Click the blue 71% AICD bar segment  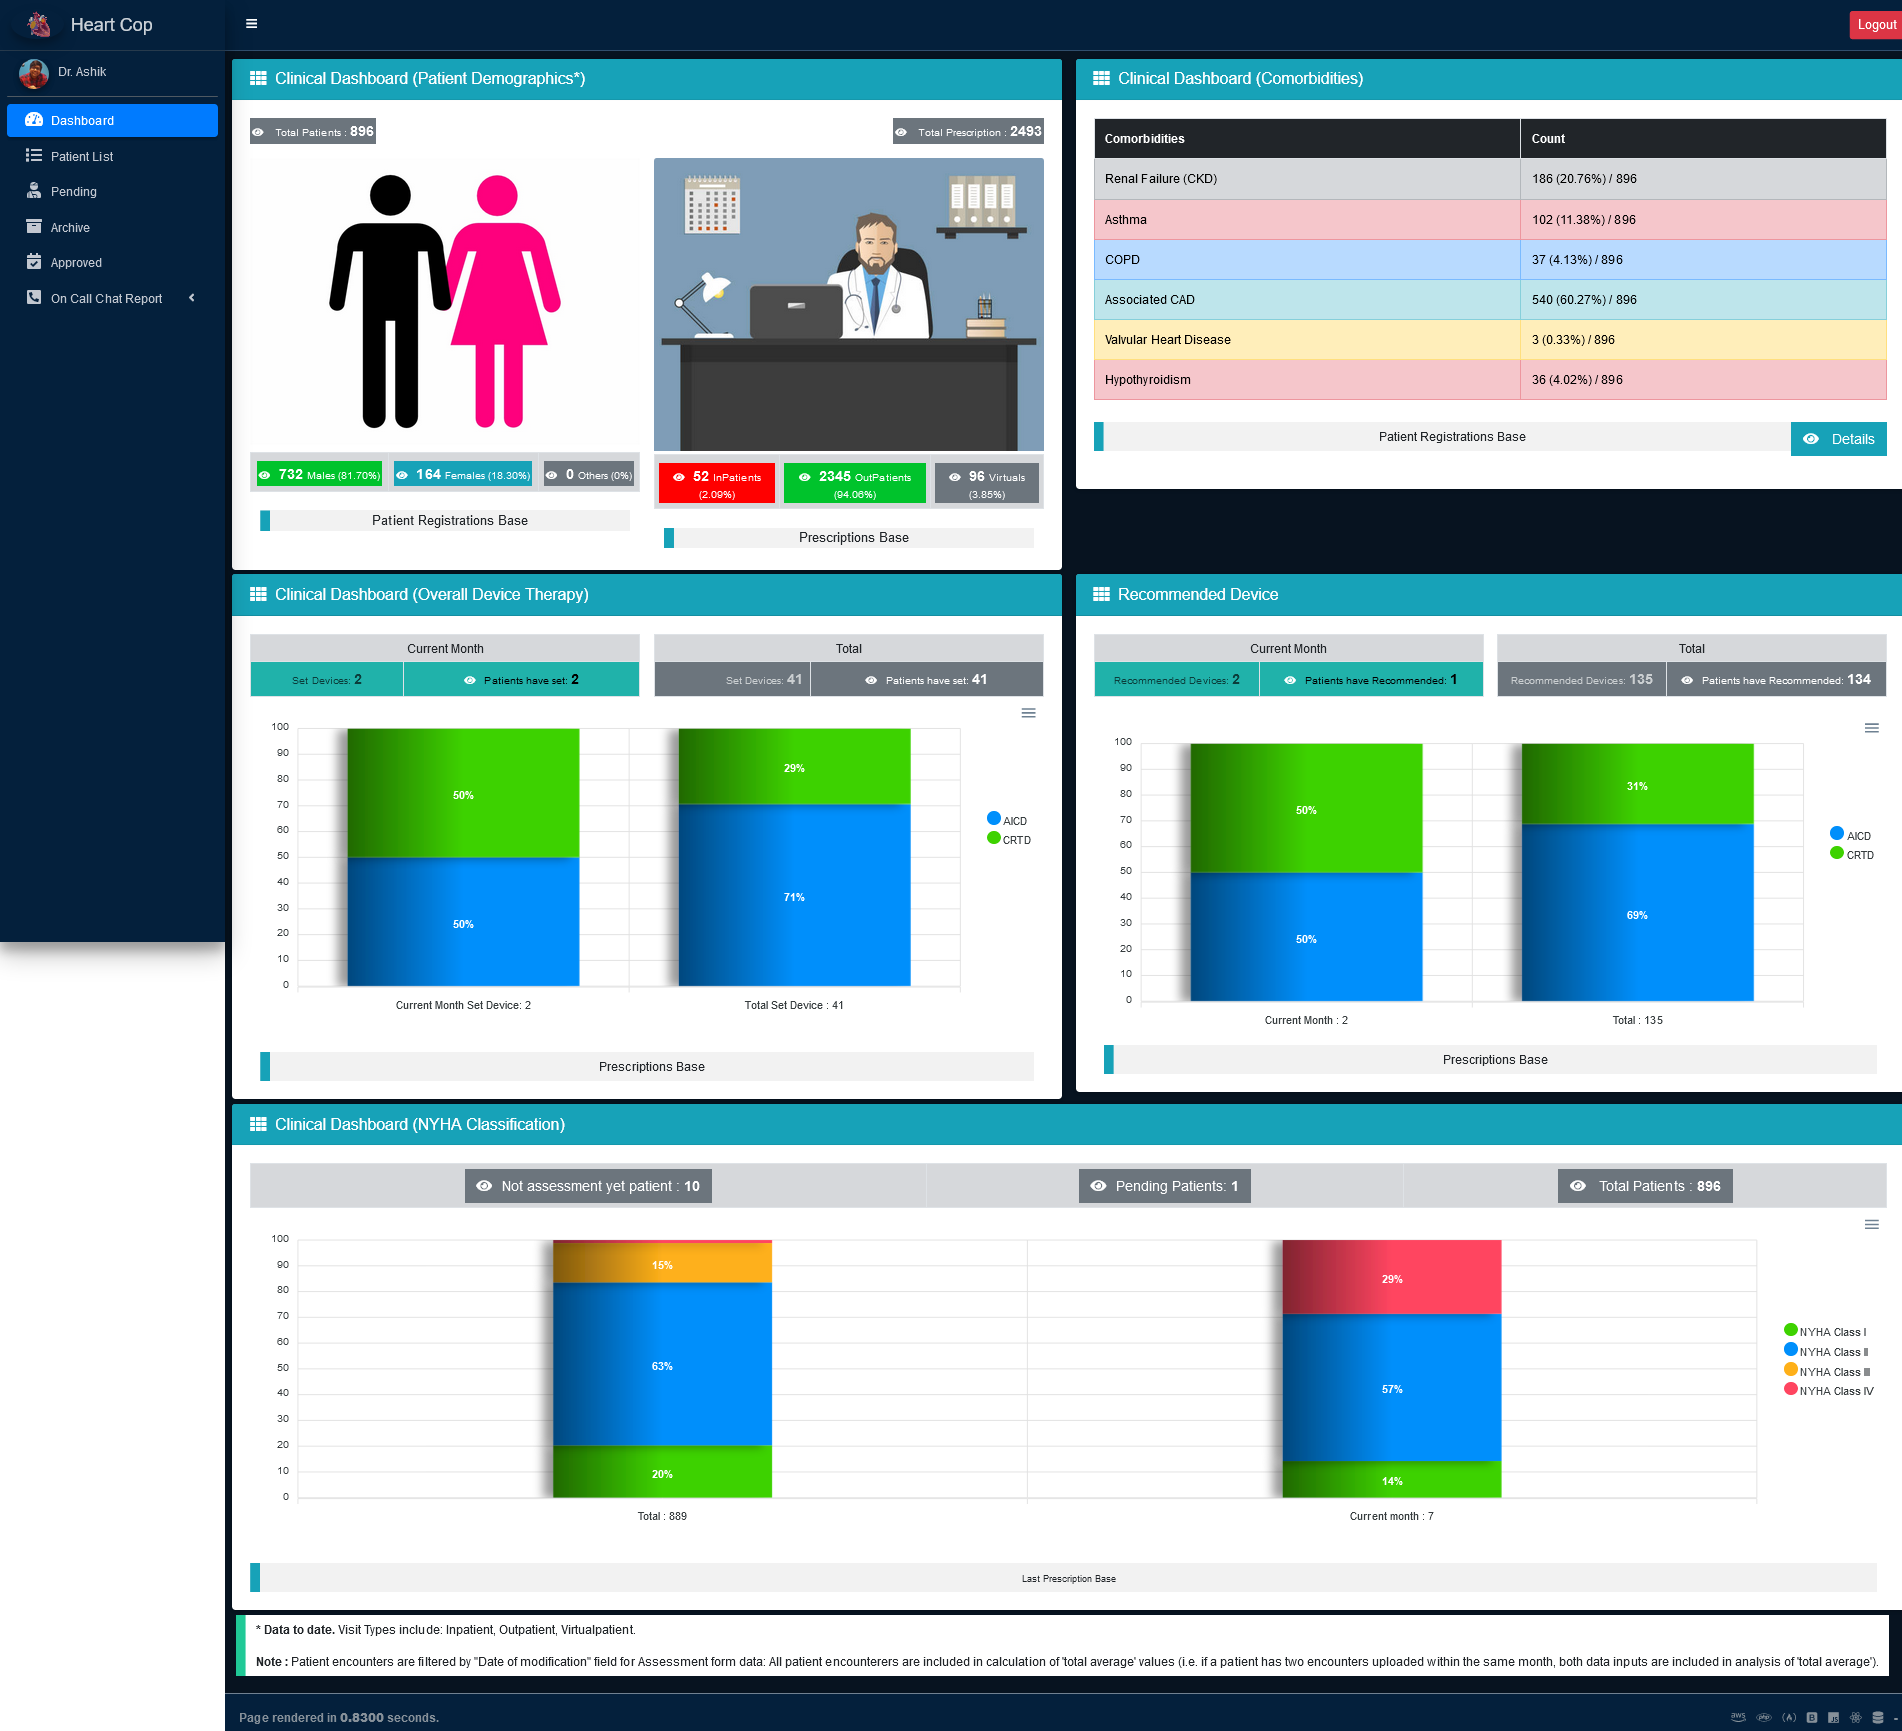coord(794,896)
